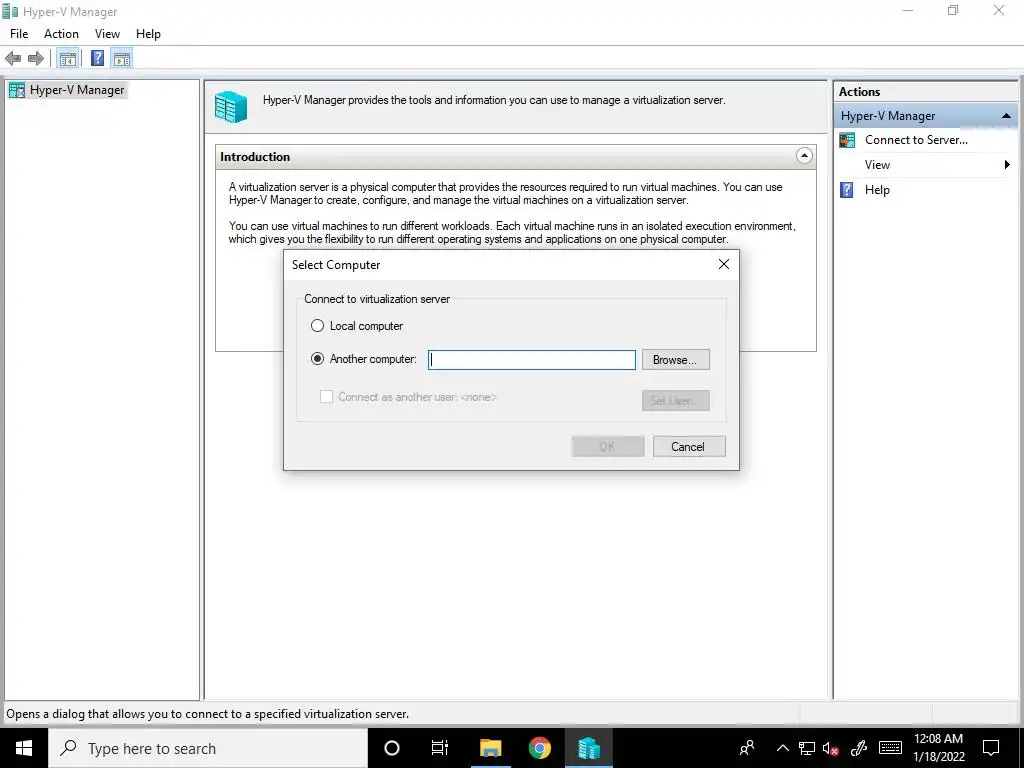Click Hyper-V Manager taskbar icon
Viewport: 1024px width, 768px height.
[588, 748]
